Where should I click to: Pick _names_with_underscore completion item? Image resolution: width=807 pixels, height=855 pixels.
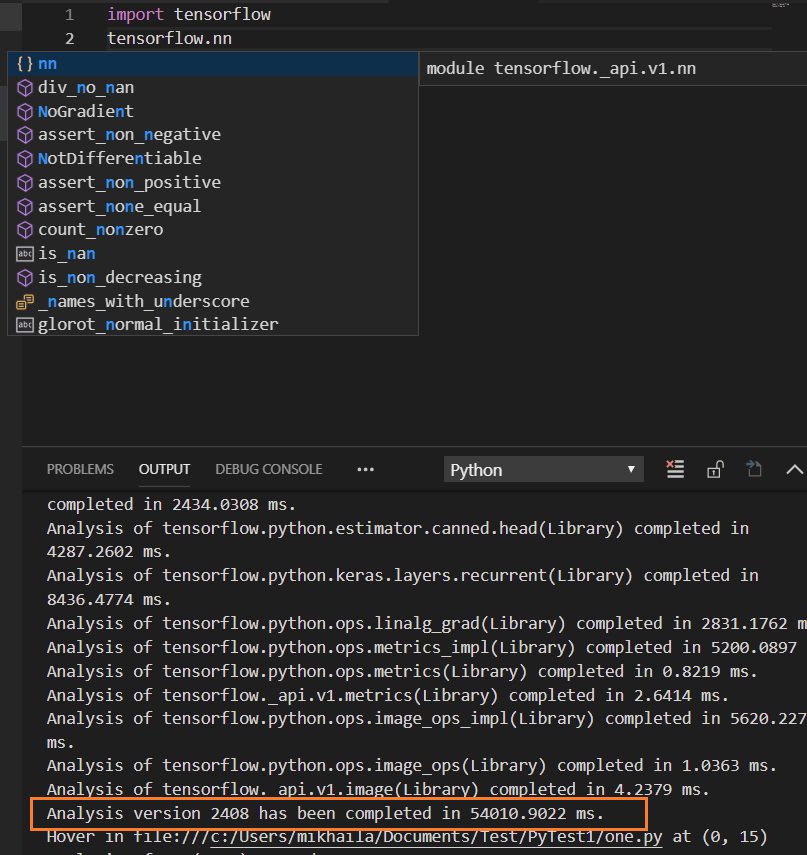tap(213, 302)
